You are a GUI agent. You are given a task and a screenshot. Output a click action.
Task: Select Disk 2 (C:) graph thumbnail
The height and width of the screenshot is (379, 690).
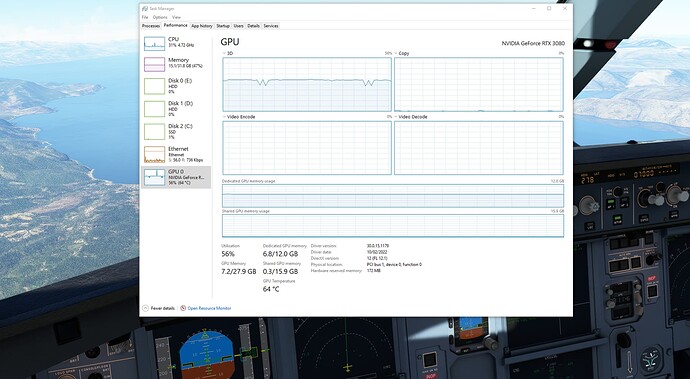(154, 132)
